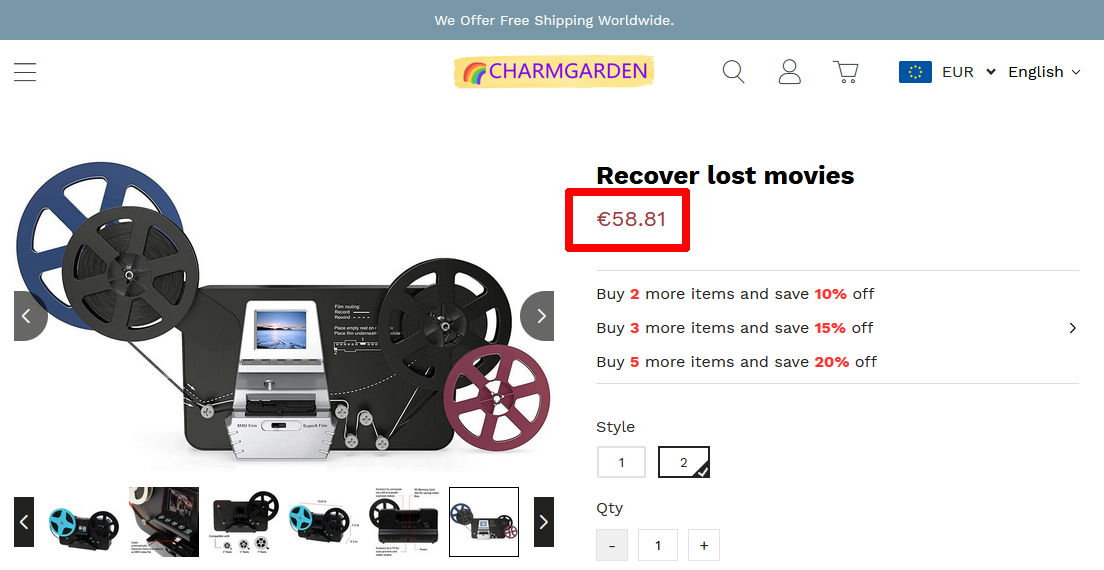Show next product image with right arrow
The width and height of the screenshot is (1104, 570).
tap(537, 316)
